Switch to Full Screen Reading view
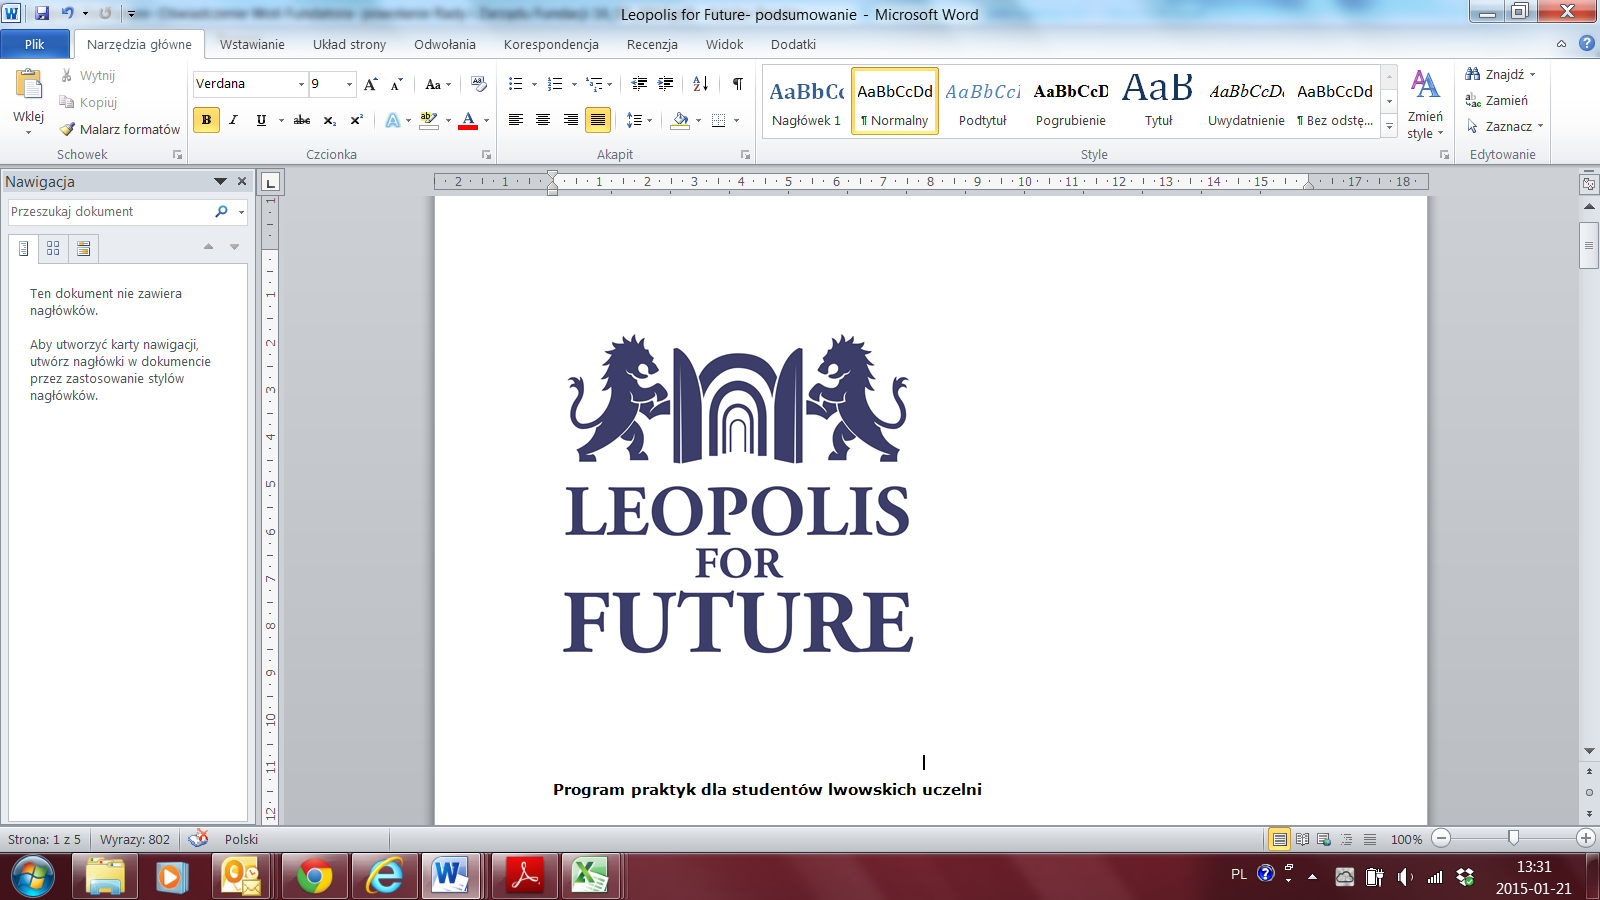 pos(1302,839)
